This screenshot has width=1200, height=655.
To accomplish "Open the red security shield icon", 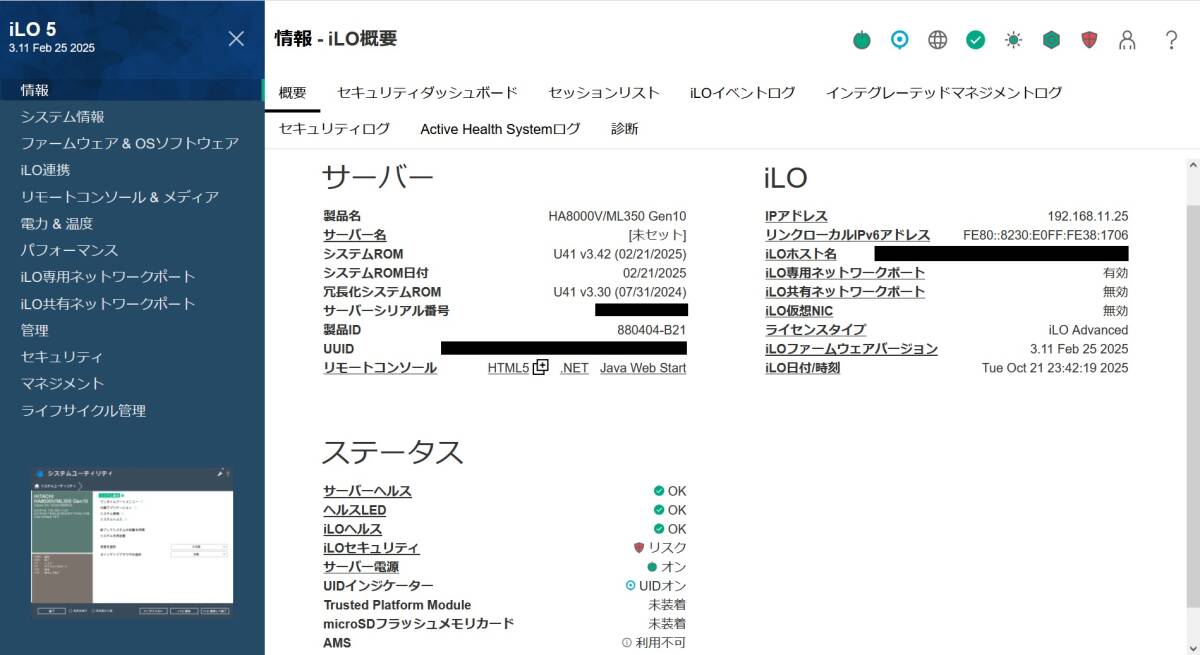I will (x=1090, y=40).
